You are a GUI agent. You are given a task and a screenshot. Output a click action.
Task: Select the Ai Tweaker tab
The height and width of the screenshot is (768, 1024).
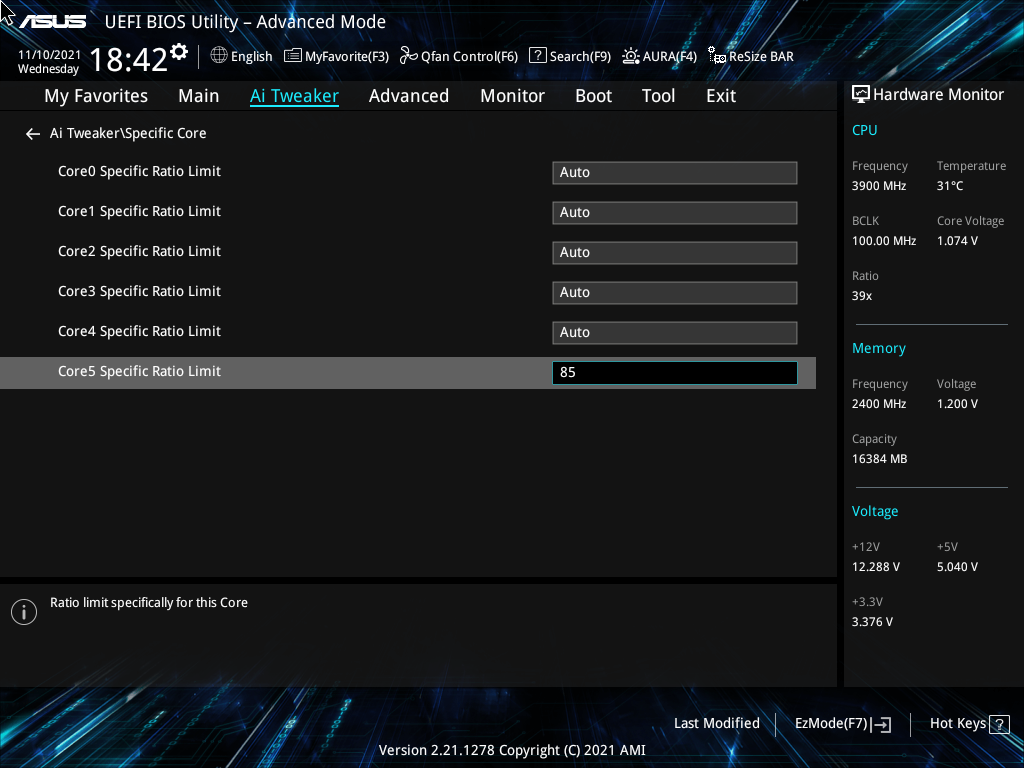294,96
